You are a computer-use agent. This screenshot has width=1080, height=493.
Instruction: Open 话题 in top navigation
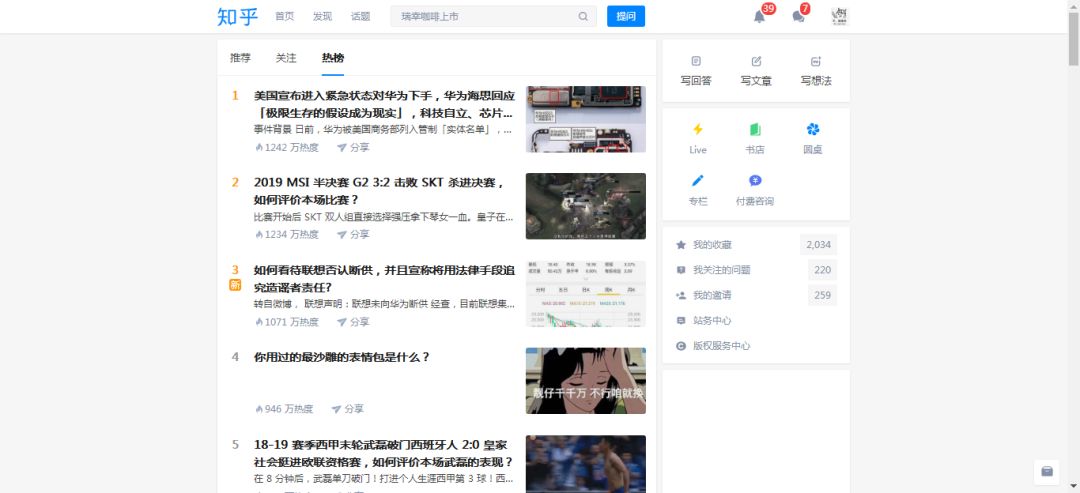pyautogui.click(x=360, y=17)
